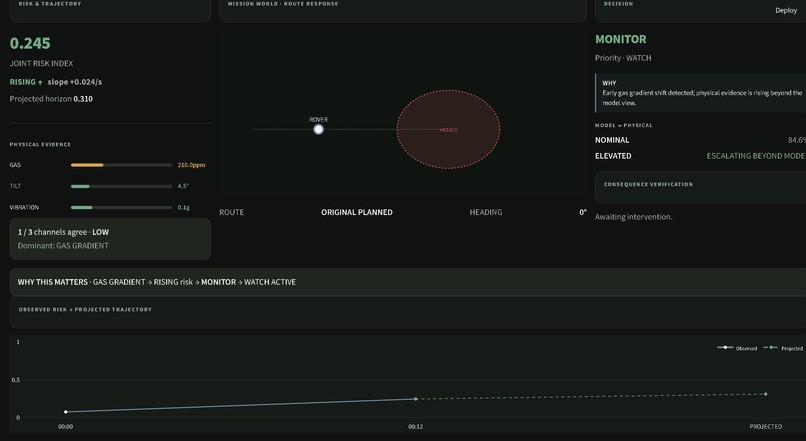Click the PROJECTED axis label
This screenshot has width=806, height=441.
point(766,427)
